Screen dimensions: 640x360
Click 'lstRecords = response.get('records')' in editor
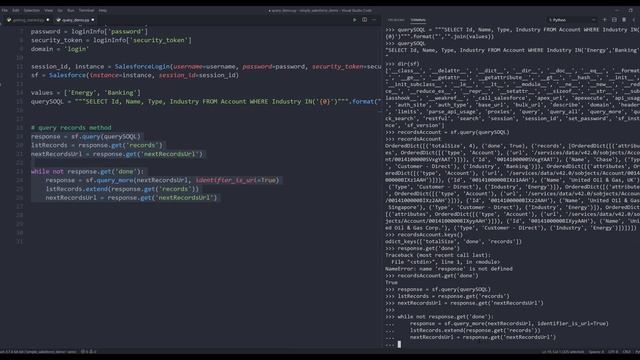tap(96, 145)
